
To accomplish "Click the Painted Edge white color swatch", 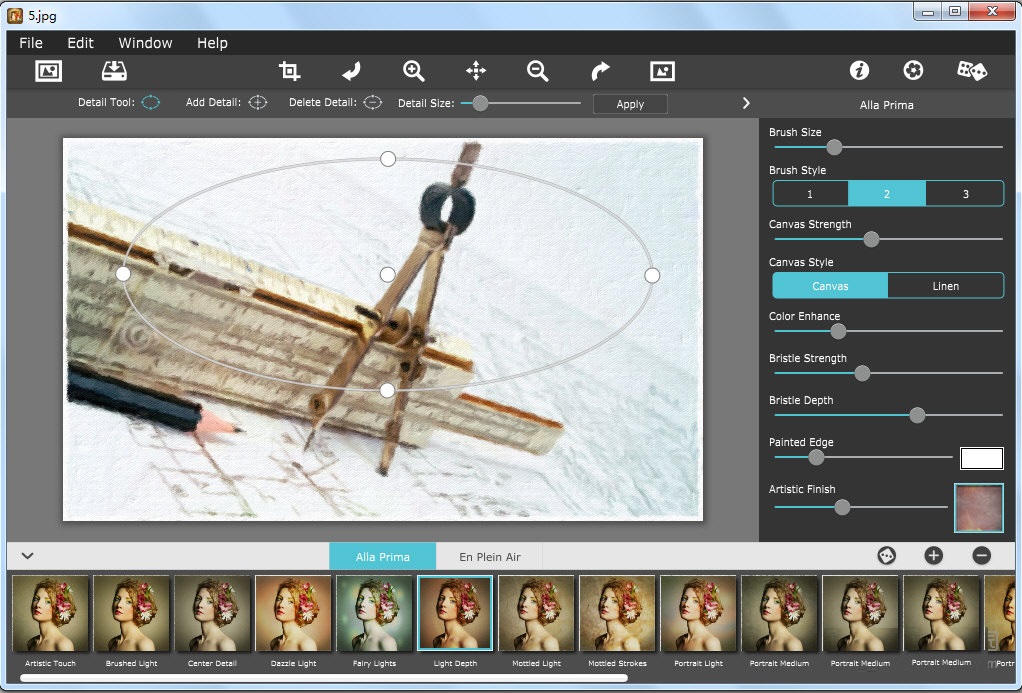I will (981, 458).
